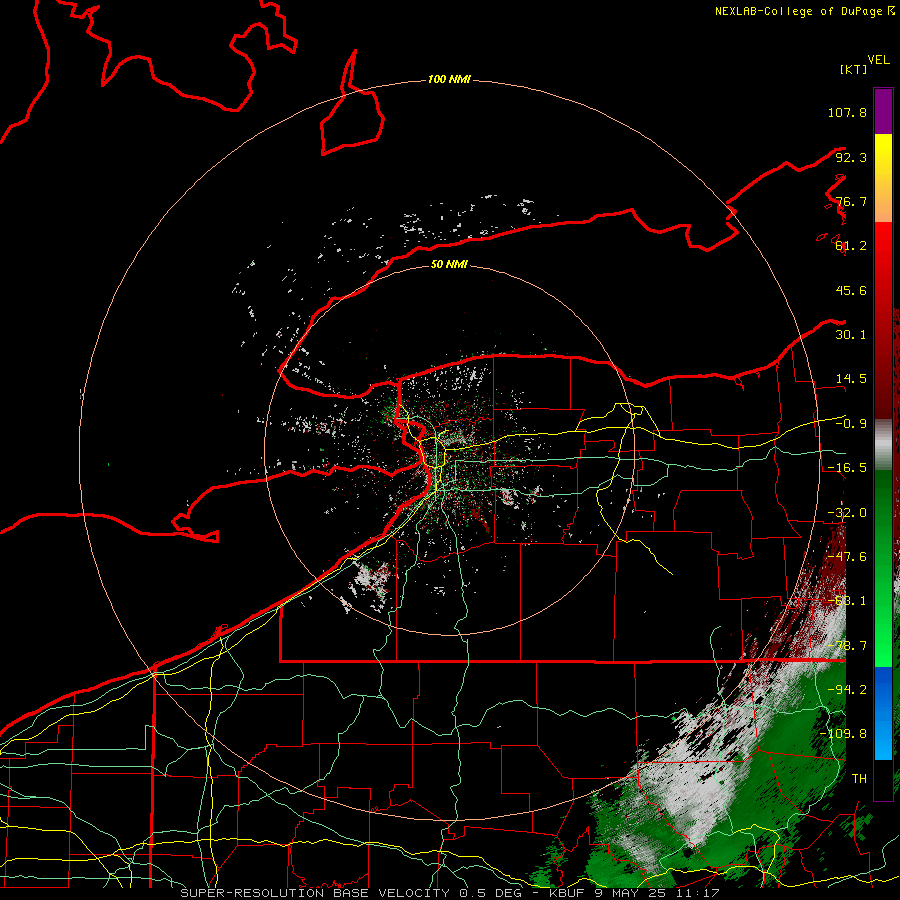
Task: Click the green inbound color bar segment
Action: tap(883, 568)
